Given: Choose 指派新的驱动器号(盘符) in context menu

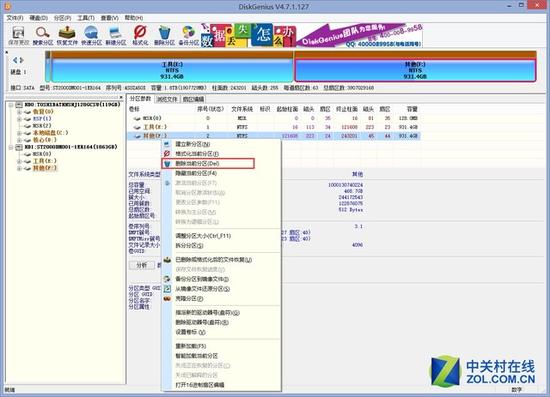Looking at the screenshot, I should (x=207, y=312).
